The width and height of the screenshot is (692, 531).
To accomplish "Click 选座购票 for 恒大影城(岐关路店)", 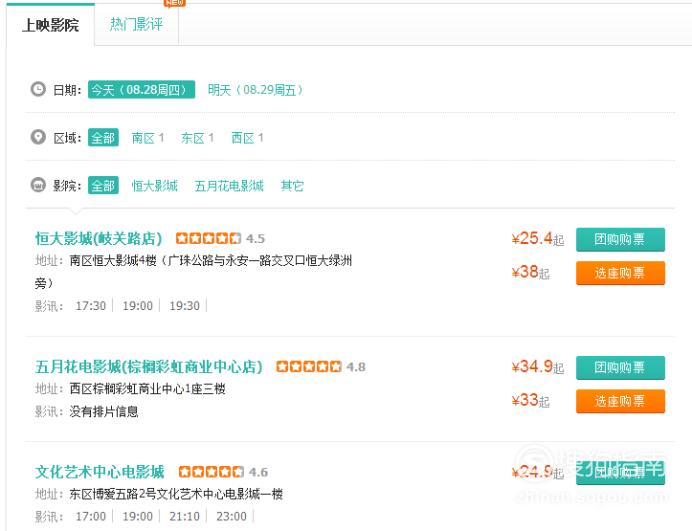I will coord(620,273).
